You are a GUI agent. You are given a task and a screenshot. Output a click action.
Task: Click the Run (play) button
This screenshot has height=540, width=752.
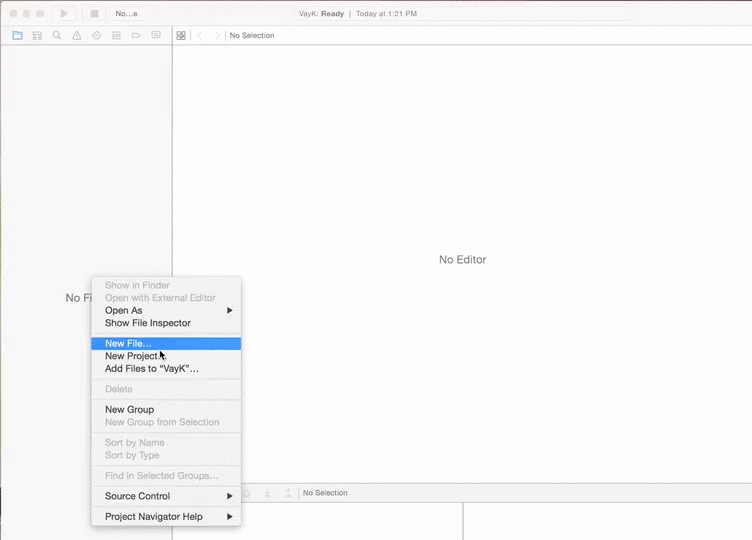coord(64,14)
